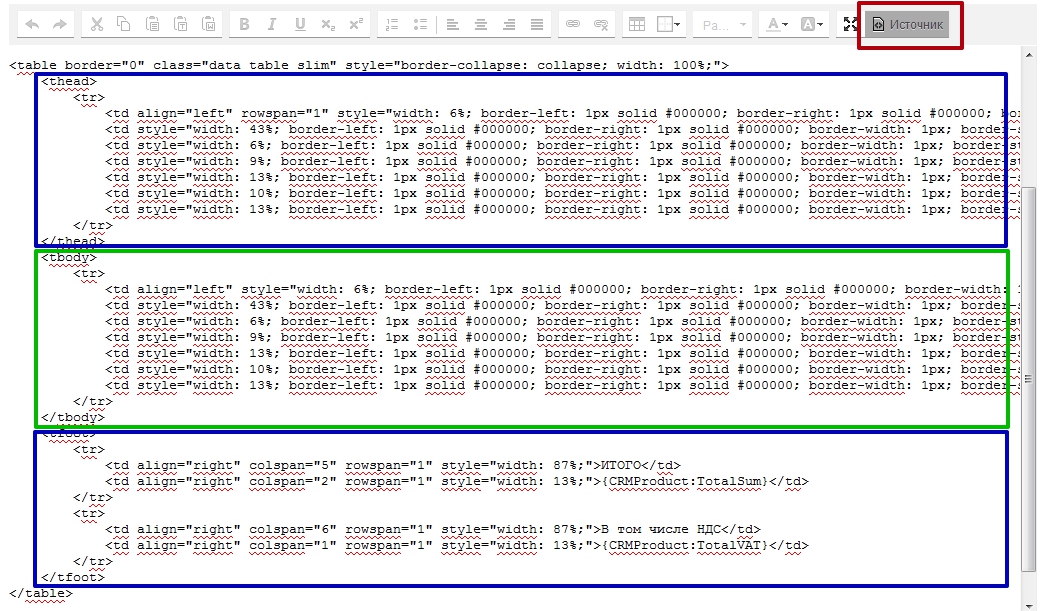Toggle Underline formatting
The height and width of the screenshot is (611, 1043).
pos(300,24)
